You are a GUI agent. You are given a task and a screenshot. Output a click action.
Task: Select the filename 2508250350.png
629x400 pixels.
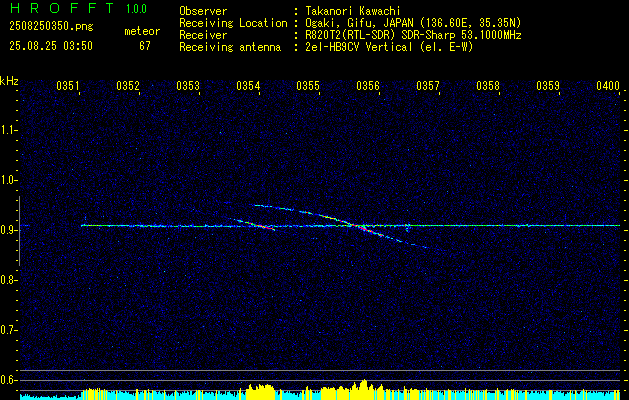tap(51, 27)
